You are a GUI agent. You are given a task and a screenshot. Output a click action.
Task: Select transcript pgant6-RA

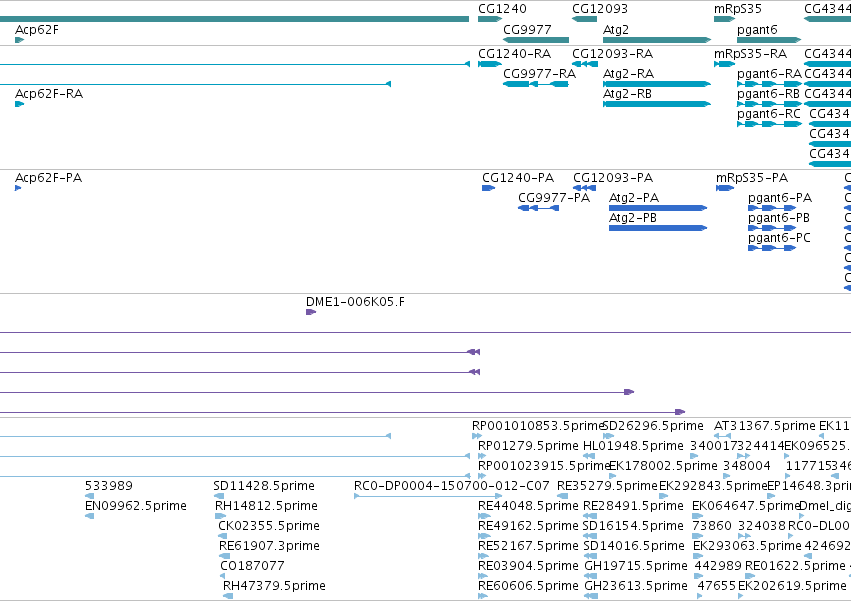click(769, 74)
